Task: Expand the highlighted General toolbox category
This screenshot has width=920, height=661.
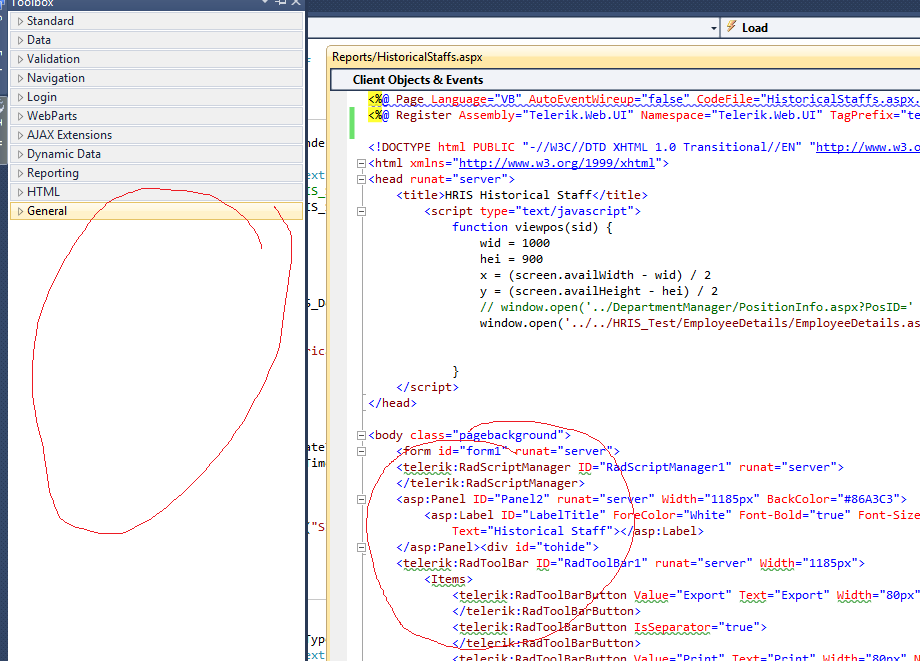Action: tap(156, 211)
